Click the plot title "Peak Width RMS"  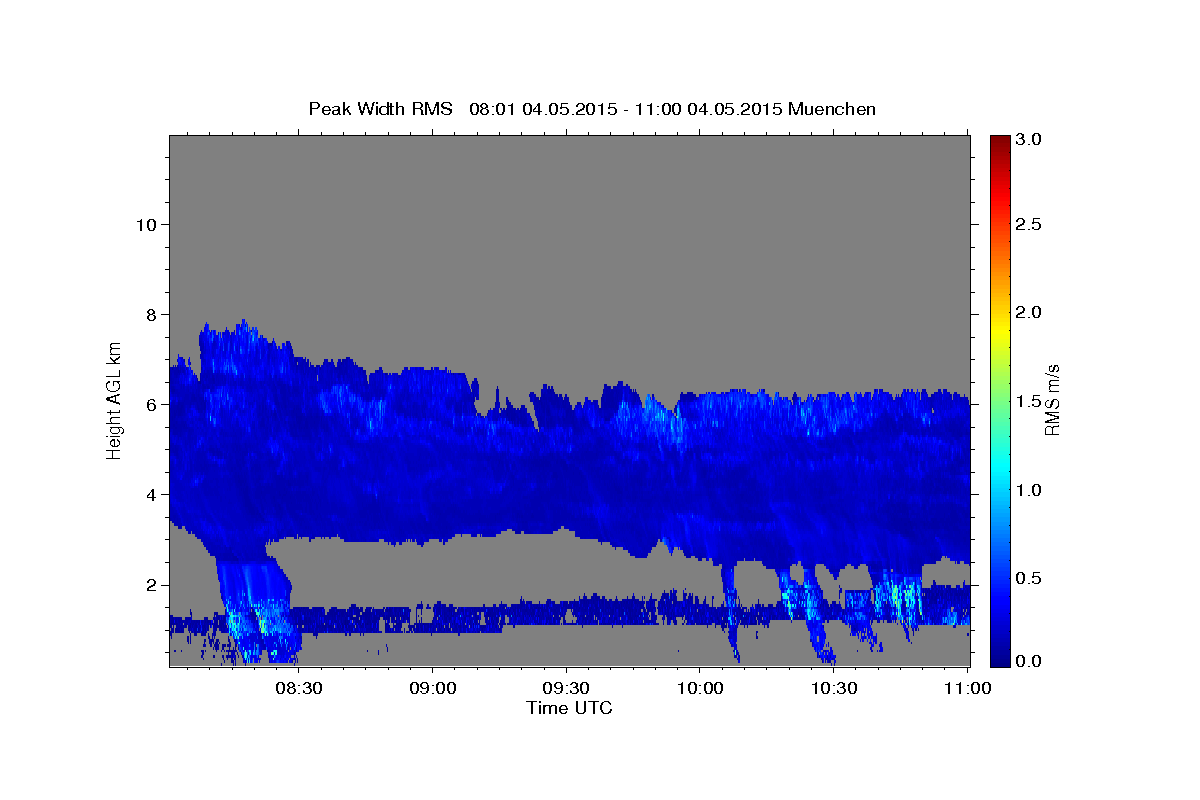point(380,108)
